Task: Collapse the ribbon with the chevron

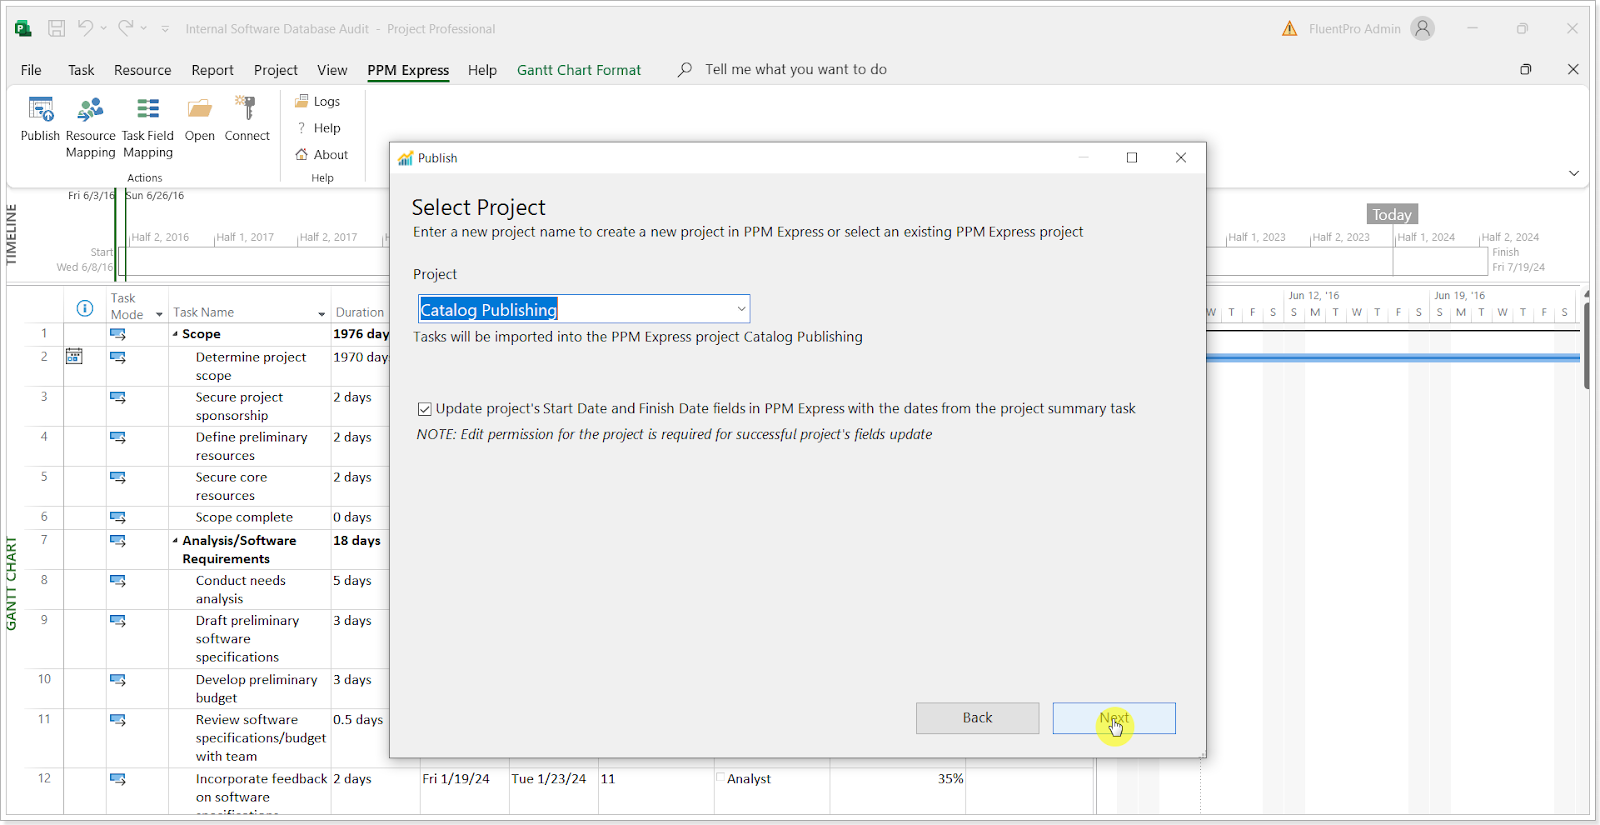Action: [x=1574, y=173]
